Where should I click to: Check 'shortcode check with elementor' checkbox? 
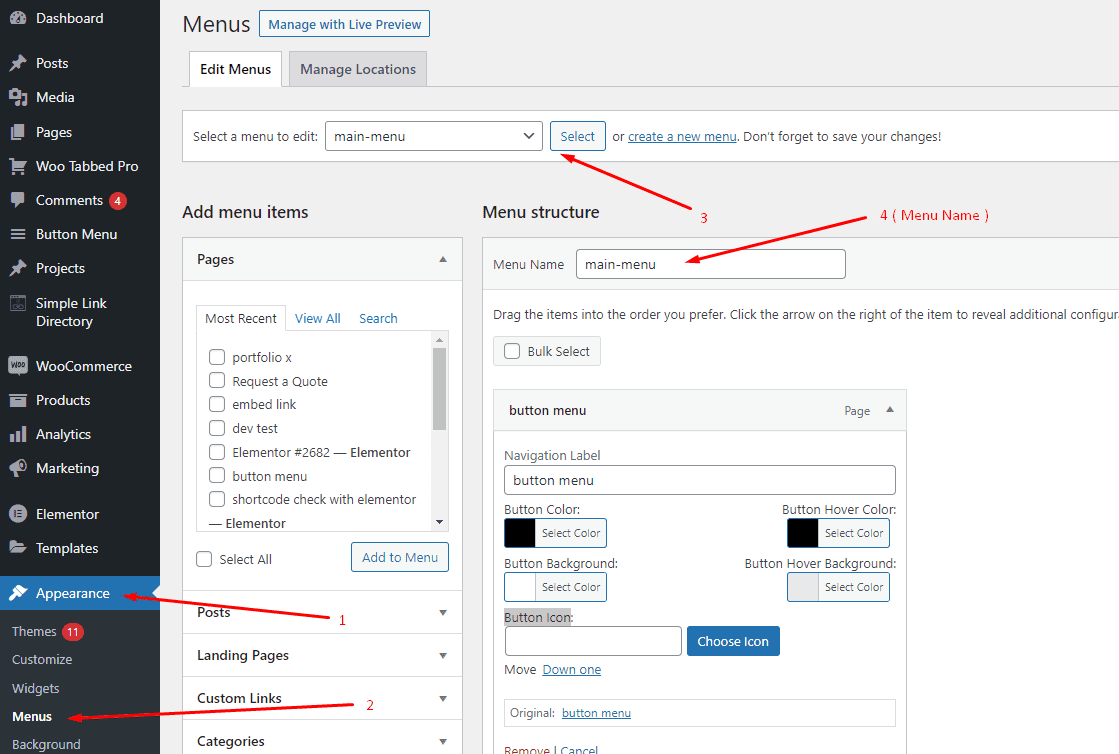pyautogui.click(x=217, y=499)
